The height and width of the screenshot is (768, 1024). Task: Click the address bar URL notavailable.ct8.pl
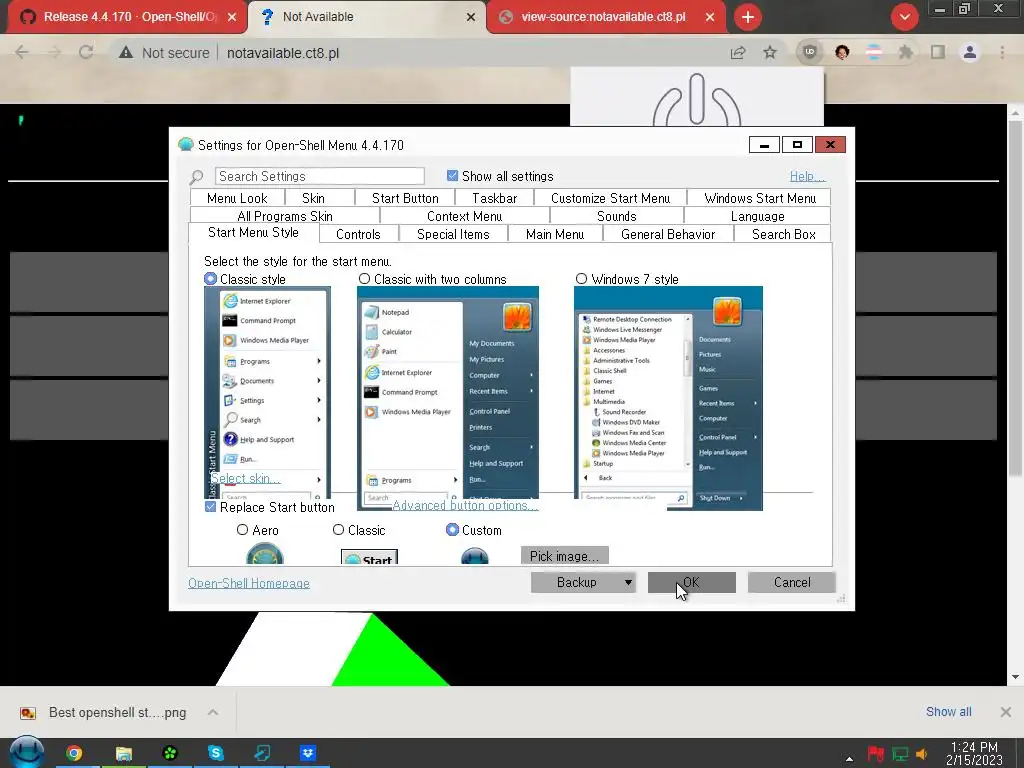point(283,53)
